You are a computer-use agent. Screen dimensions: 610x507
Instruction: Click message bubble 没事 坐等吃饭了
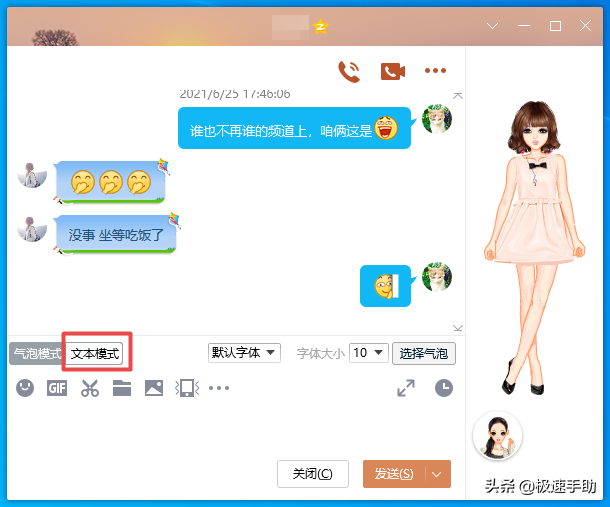click(116, 235)
